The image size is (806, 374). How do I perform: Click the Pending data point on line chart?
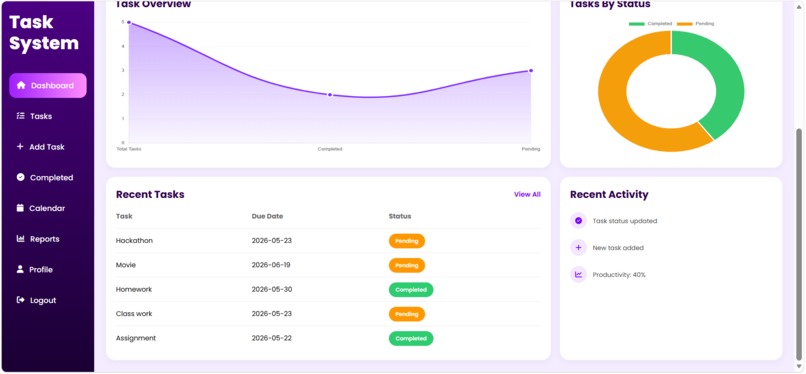[x=530, y=70]
